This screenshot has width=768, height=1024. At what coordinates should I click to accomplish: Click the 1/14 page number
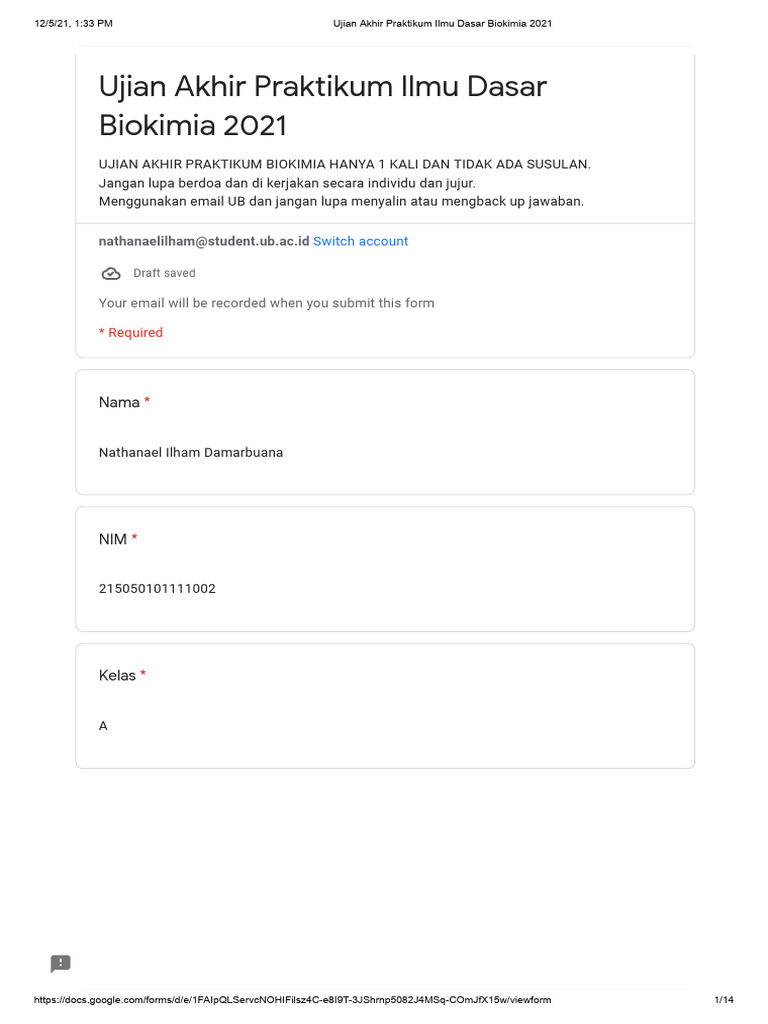pyautogui.click(x=724, y=1000)
